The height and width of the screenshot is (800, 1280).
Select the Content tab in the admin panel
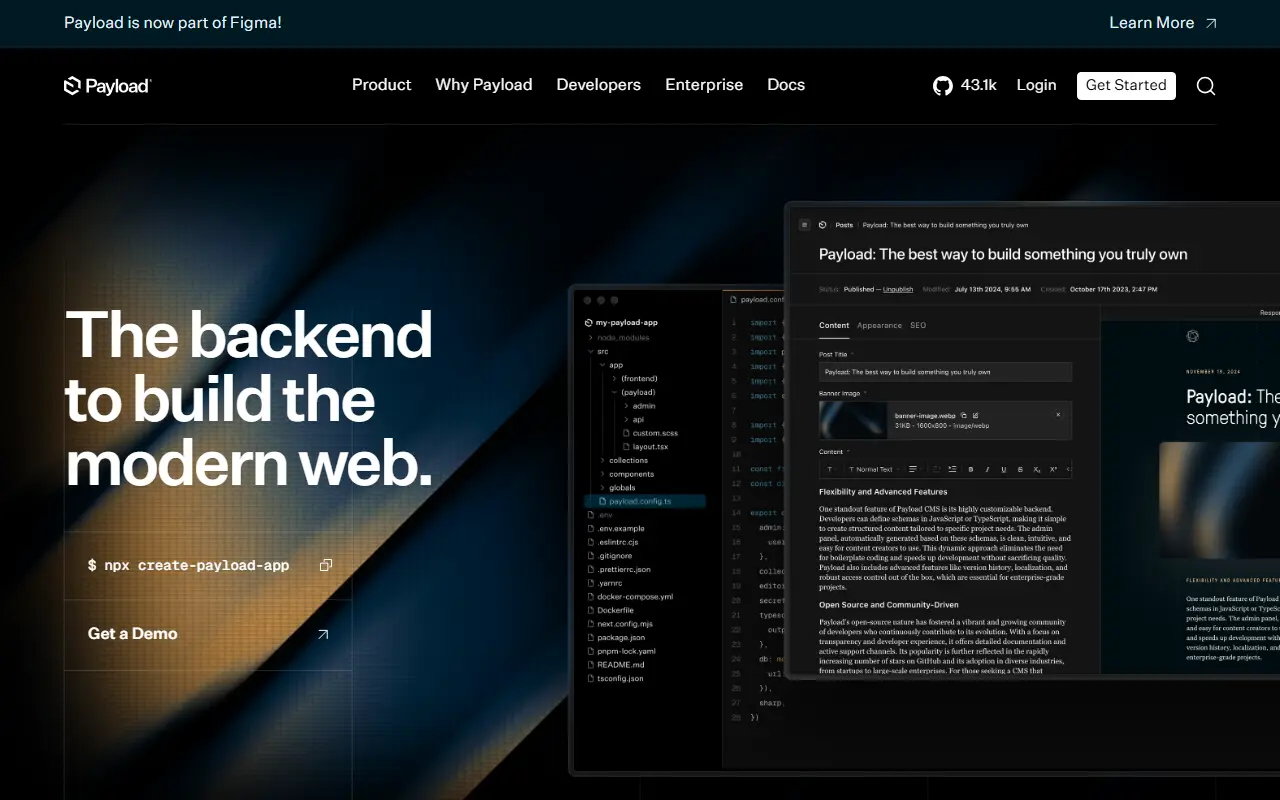pos(834,325)
